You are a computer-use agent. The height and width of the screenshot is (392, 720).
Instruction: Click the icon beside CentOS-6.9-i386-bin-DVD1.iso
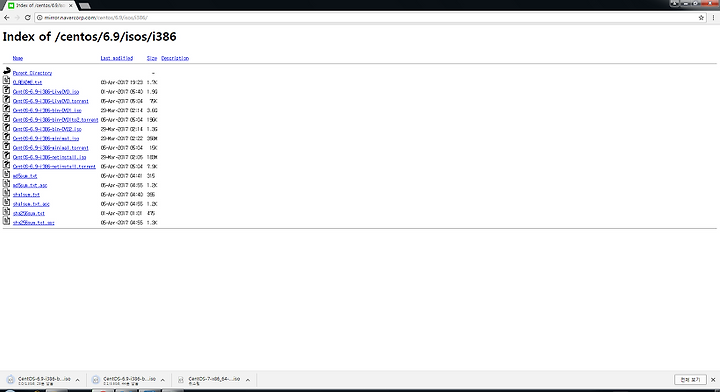pyautogui.click(x=6, y=109)
